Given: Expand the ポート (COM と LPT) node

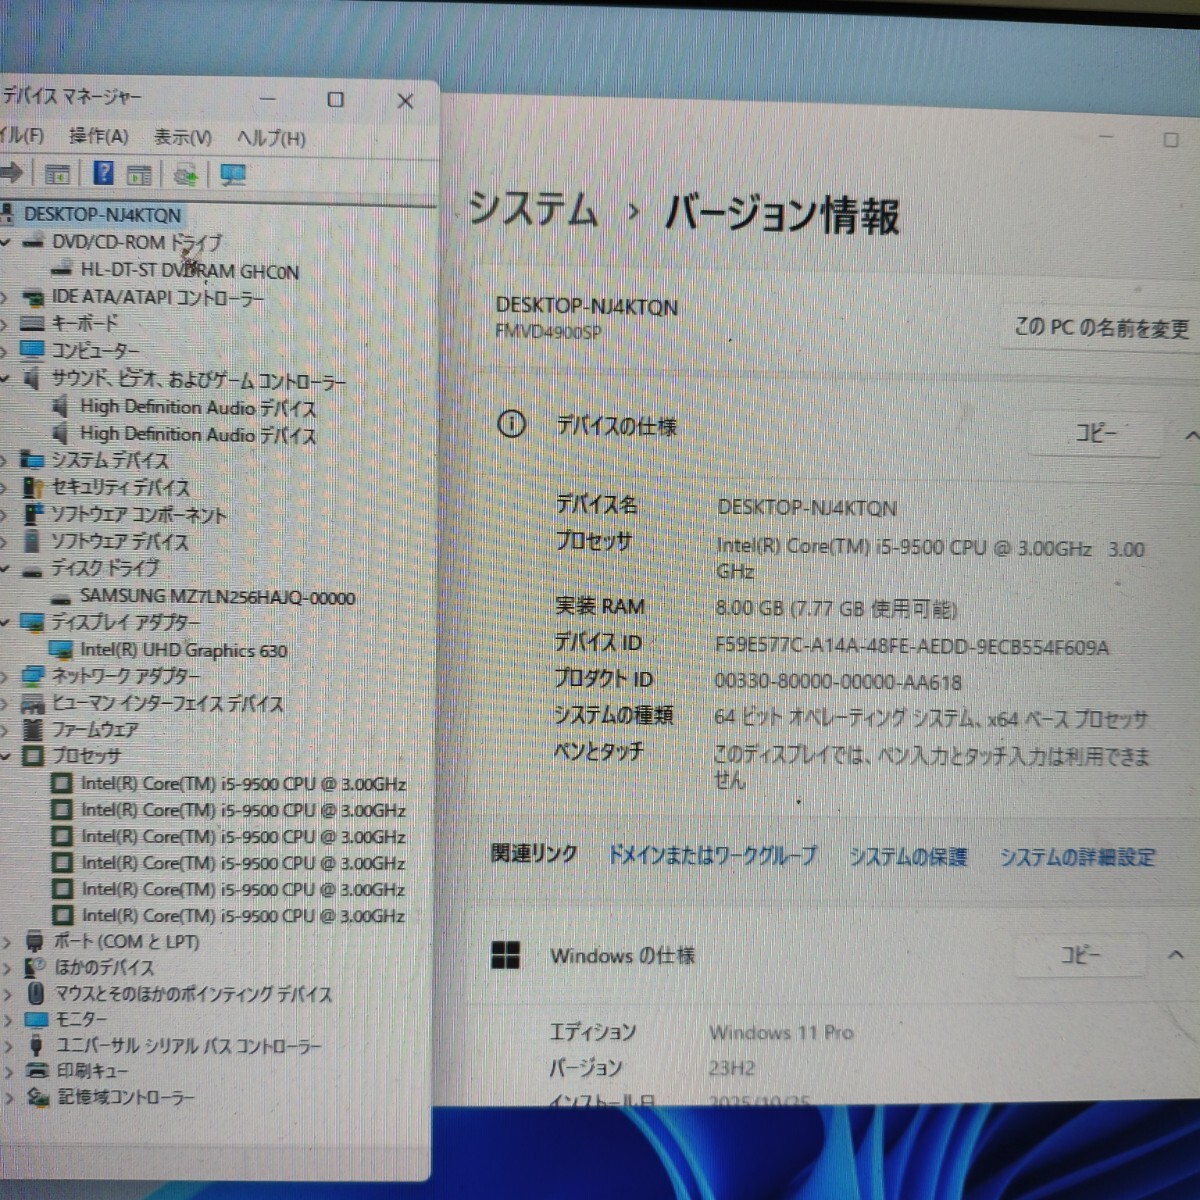Looking at the screenshot, I should pyautogui.click(x=7, y=942).
